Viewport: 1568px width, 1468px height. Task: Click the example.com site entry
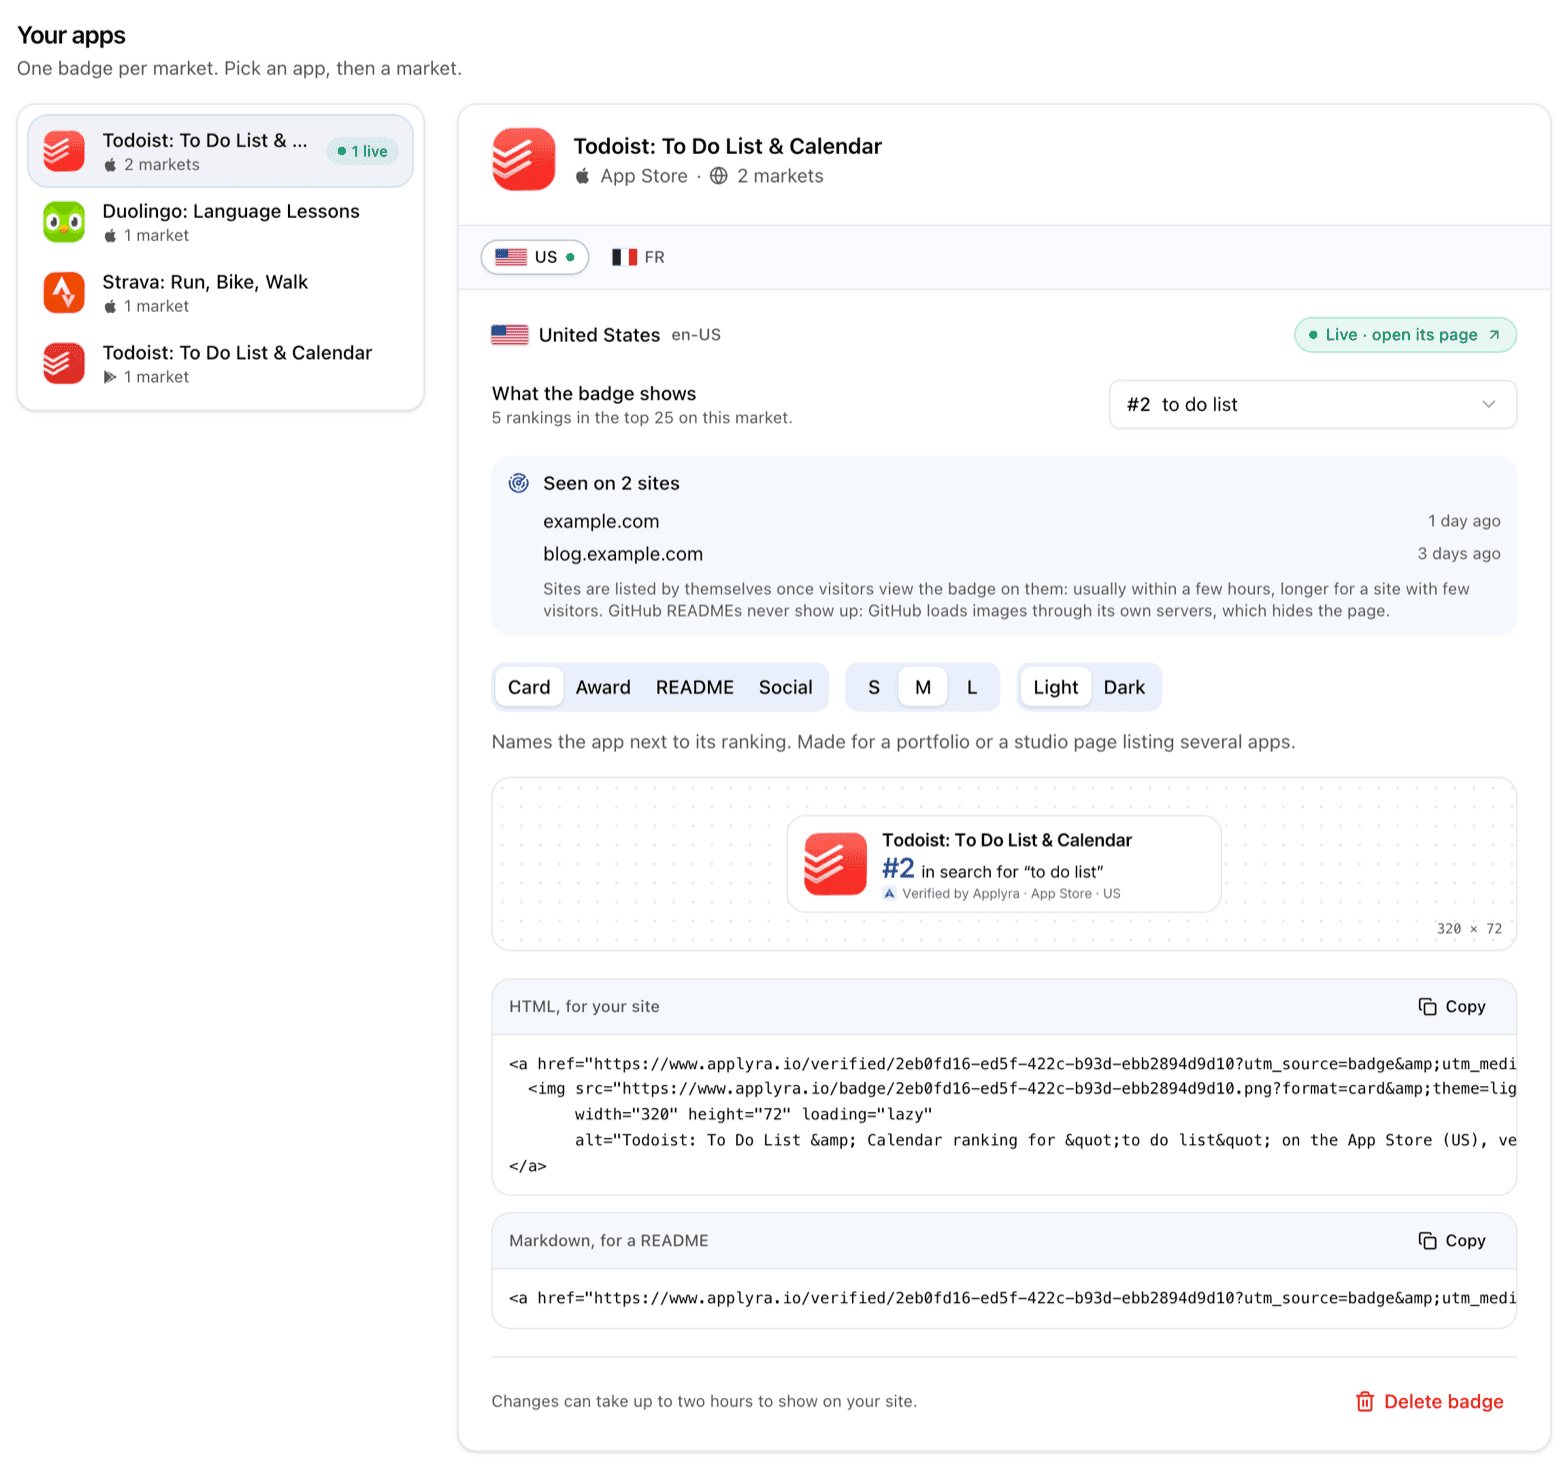click(601, 522)
